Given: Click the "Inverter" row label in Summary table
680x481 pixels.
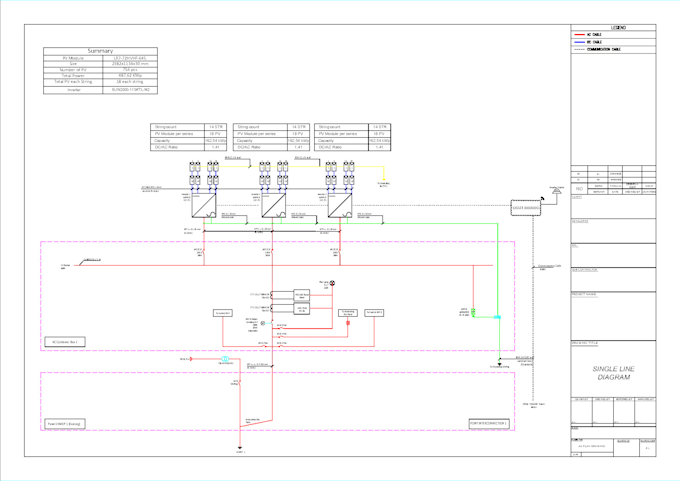Looking at the screenshot, I should [x=74, y=90].
